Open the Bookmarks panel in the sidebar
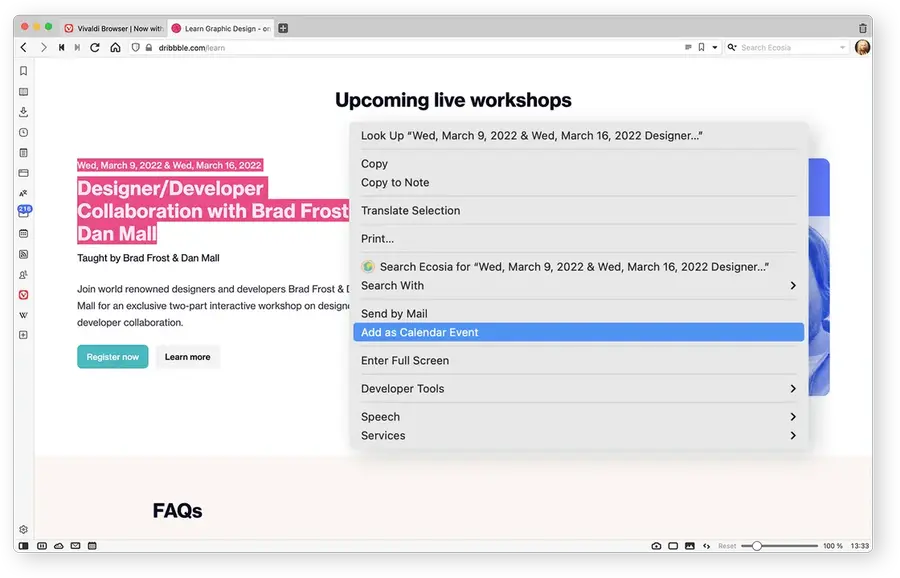 click(24, 71)
